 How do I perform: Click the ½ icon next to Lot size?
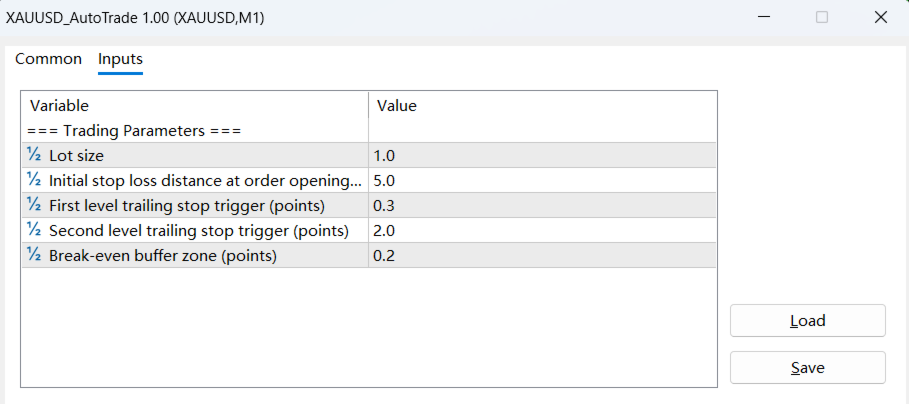tap(34, 155)
